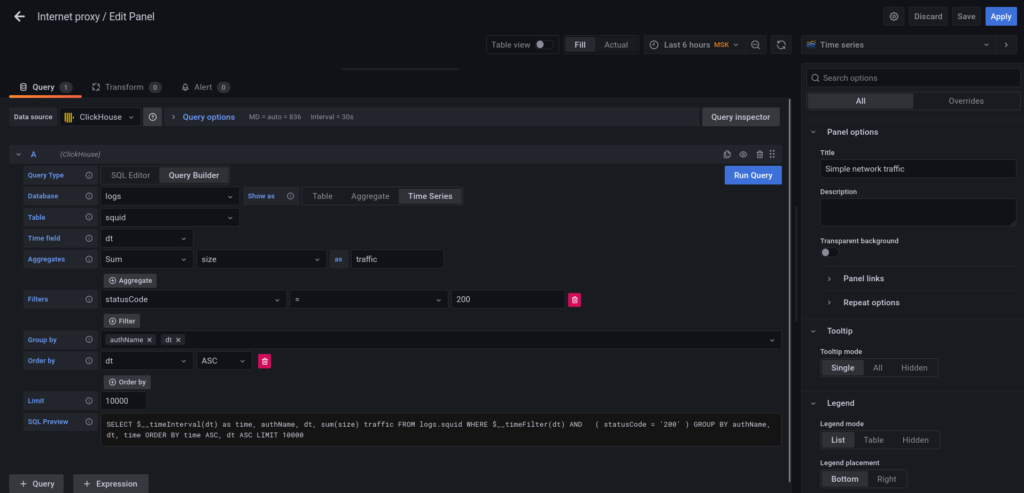Info icon next to Show as

tap(290, 196)
